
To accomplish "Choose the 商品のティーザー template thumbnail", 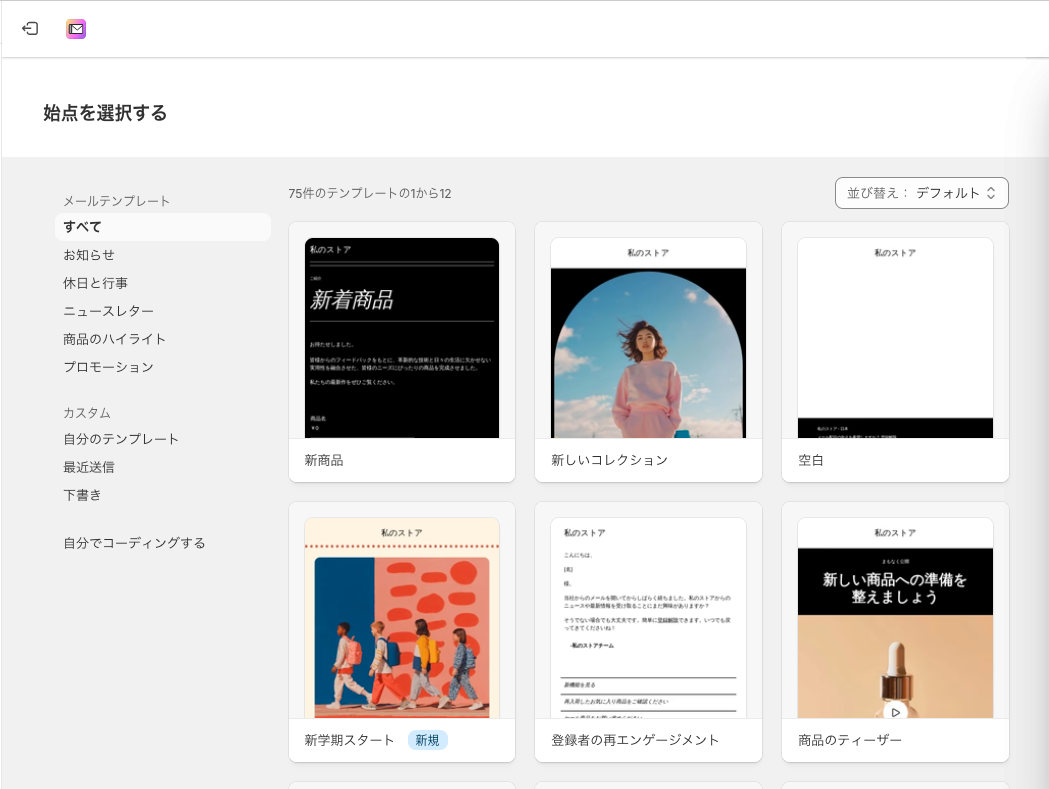I will pyautogui.click(x=895, y=618).
